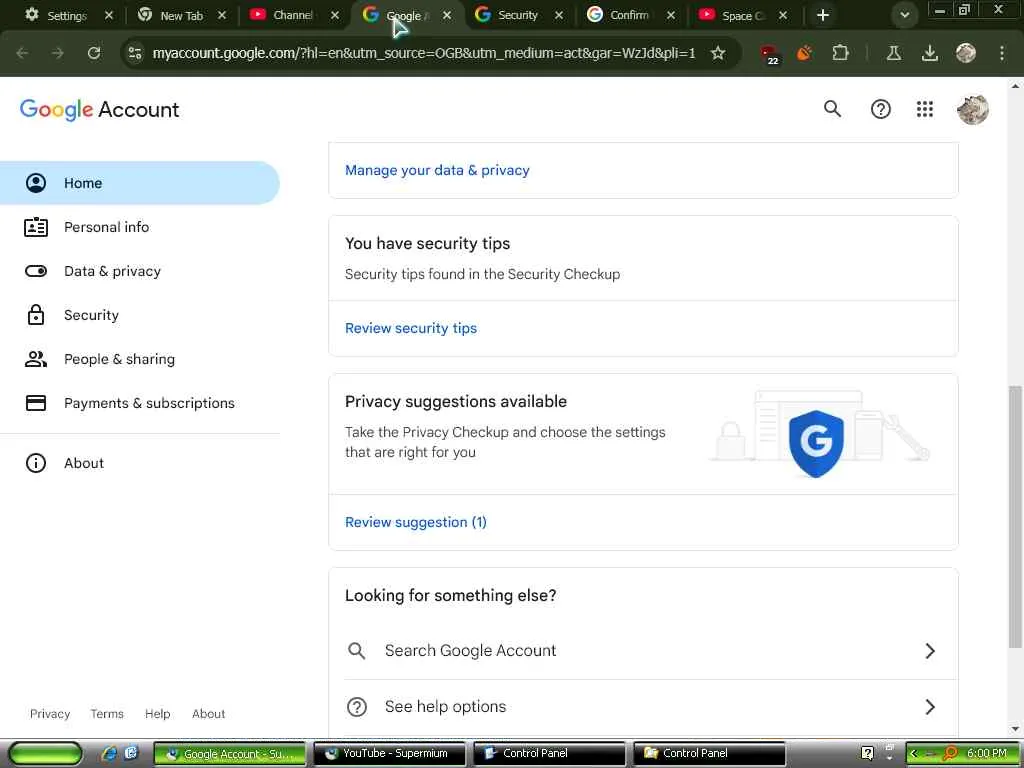The image size is (1024, 768).
Task: Click the You have security tips heading
Action: [x=428, y=244]
